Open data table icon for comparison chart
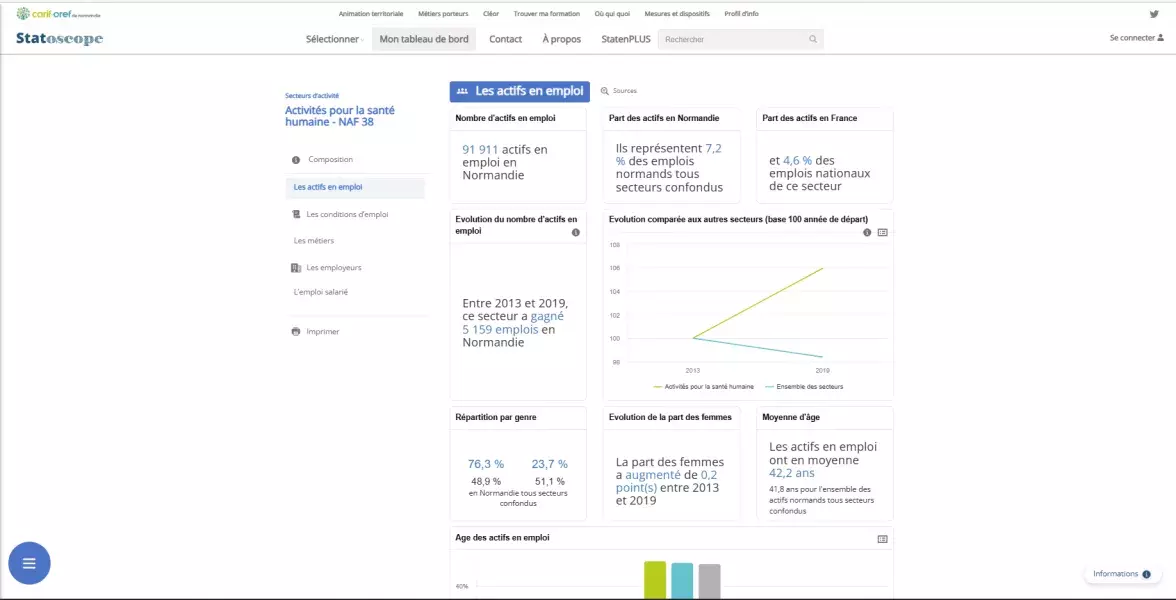 (x=882, y=232)
